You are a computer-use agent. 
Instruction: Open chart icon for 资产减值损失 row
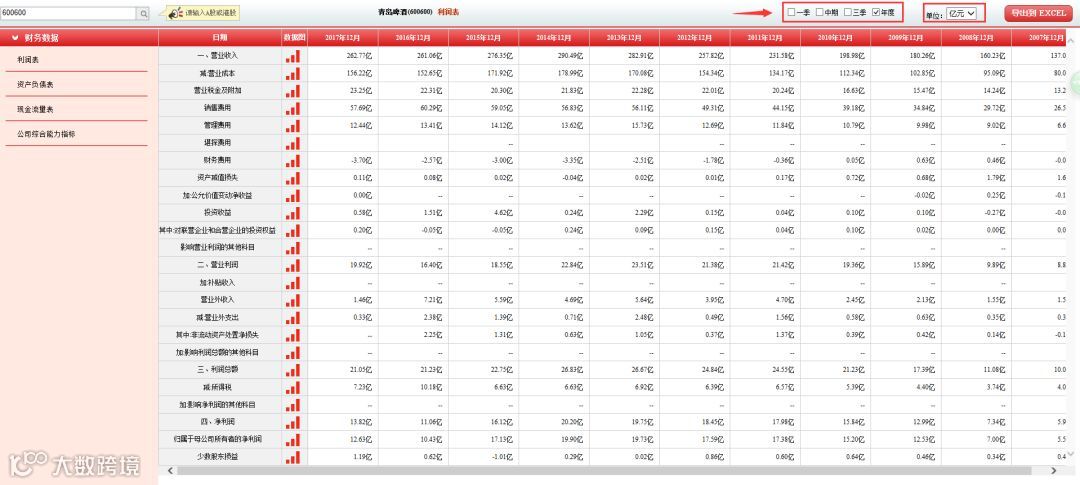[293, 178]
